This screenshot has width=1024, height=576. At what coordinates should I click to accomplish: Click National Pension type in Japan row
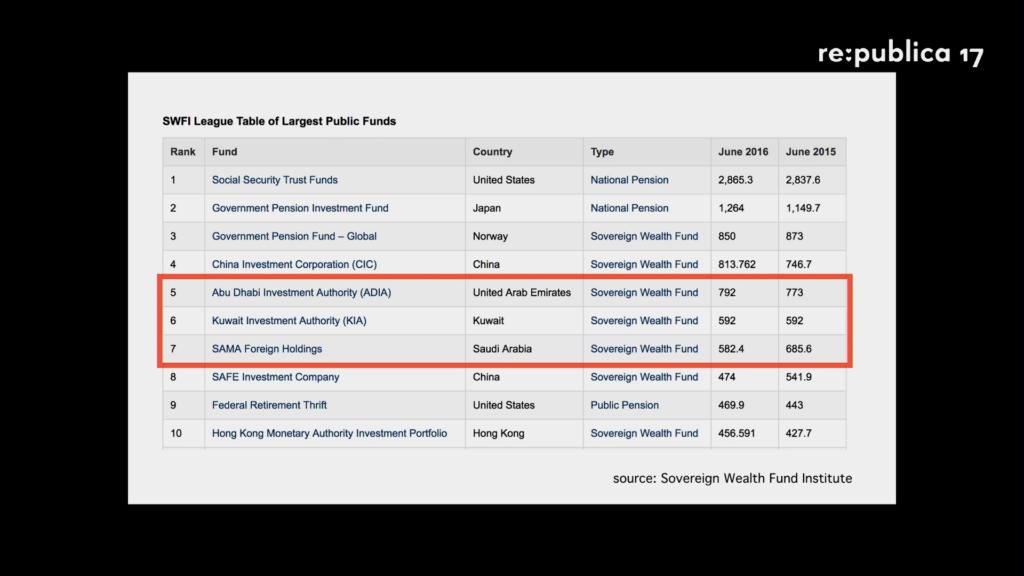[629, 208]
